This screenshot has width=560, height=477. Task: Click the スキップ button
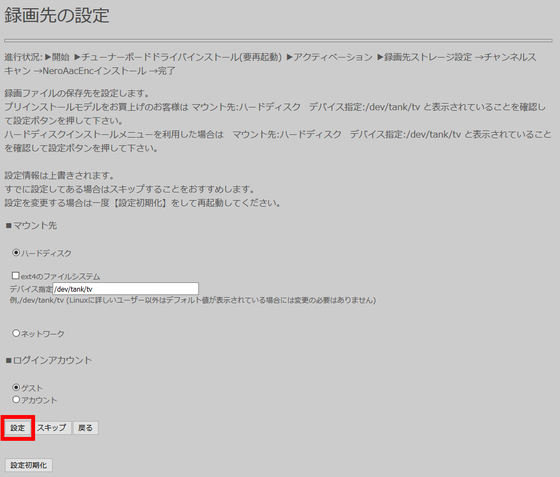pos(52,428)
